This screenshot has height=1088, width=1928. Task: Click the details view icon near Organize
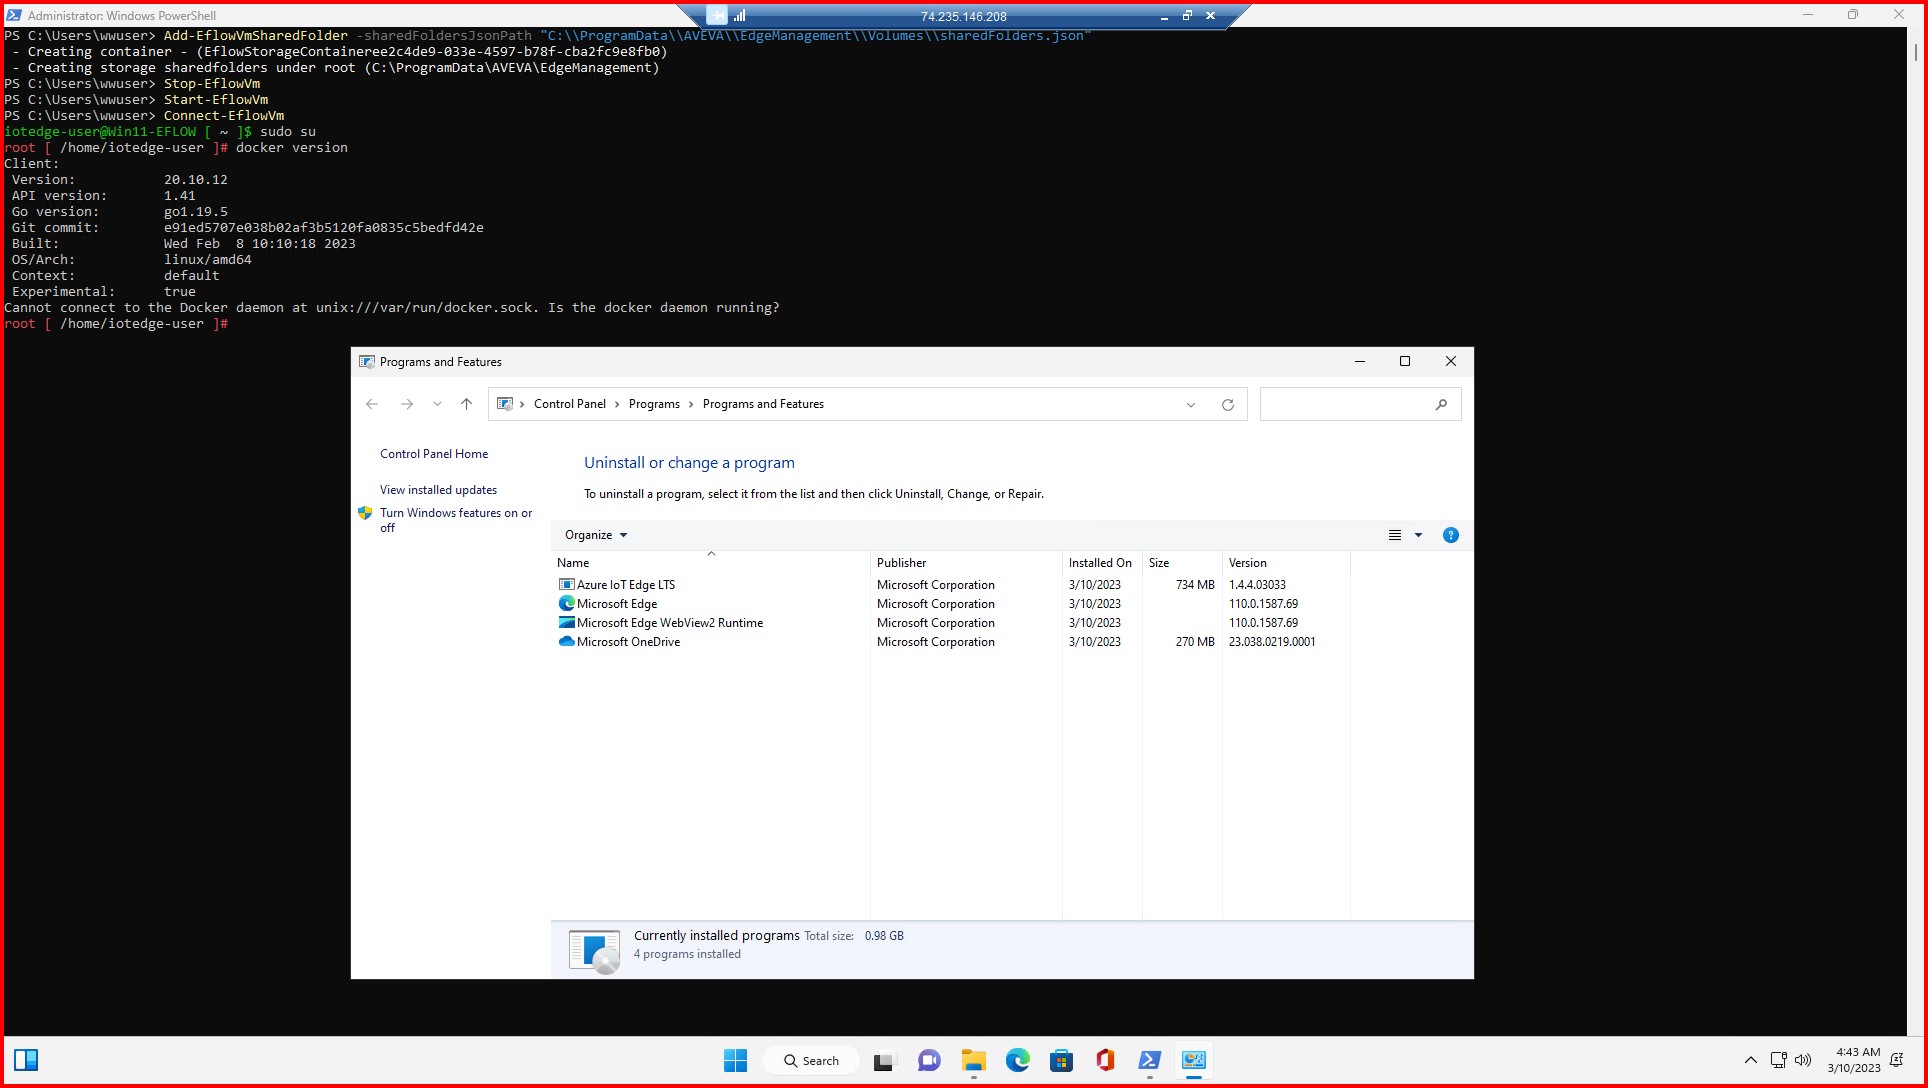(x=1394, y=535)
